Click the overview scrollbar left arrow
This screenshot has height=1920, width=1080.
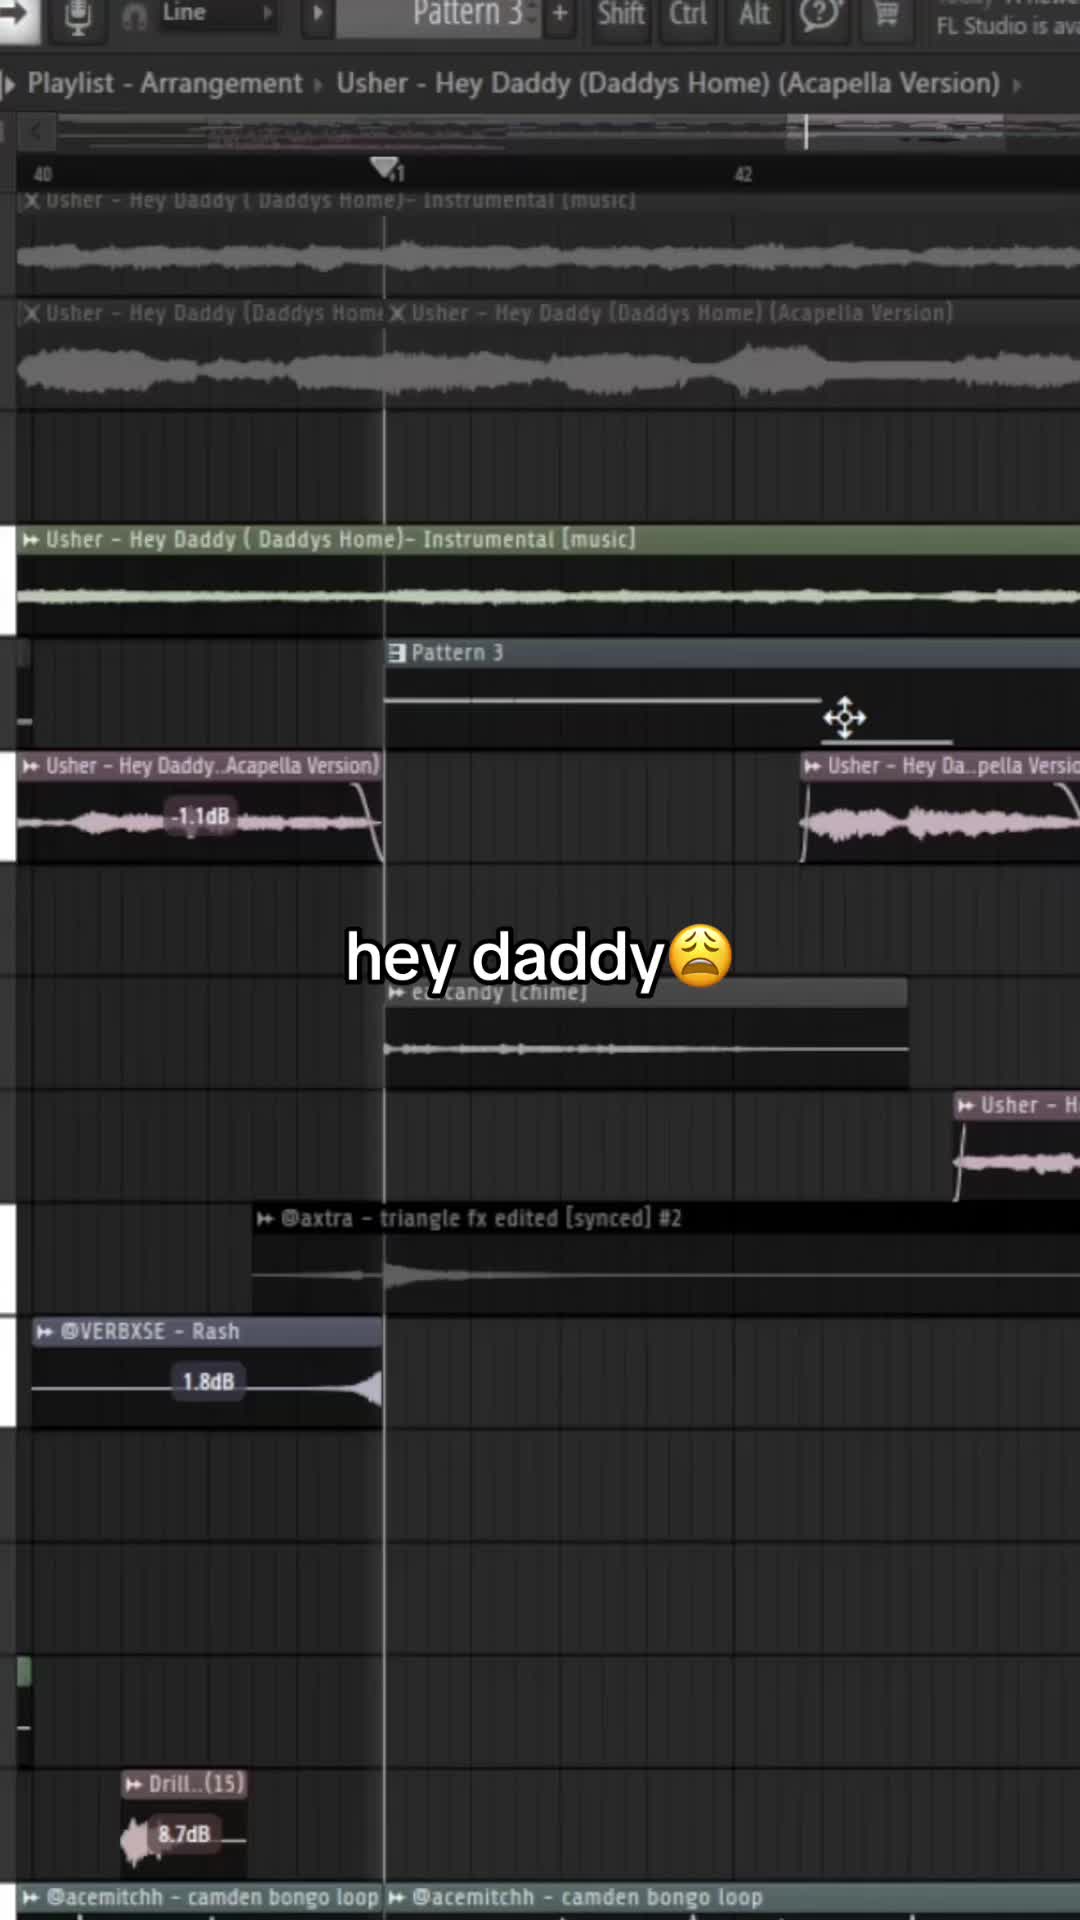click(36, 131)
